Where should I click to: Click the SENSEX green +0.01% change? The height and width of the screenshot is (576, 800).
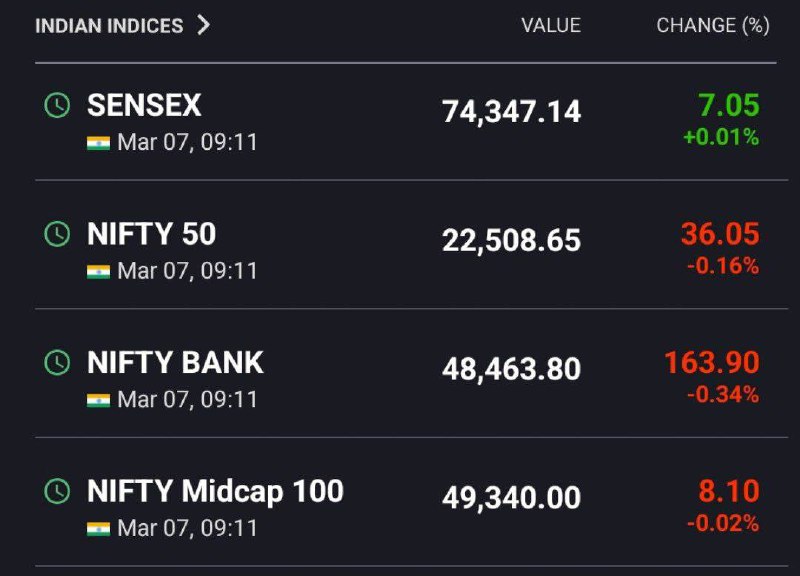(721, 137)
